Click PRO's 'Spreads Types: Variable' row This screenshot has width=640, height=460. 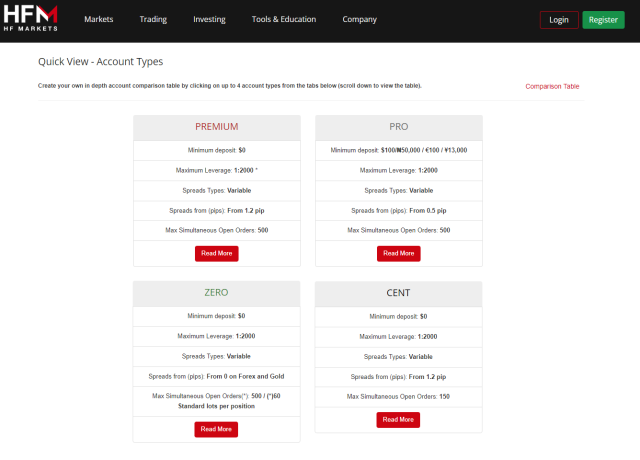(399, 191)
